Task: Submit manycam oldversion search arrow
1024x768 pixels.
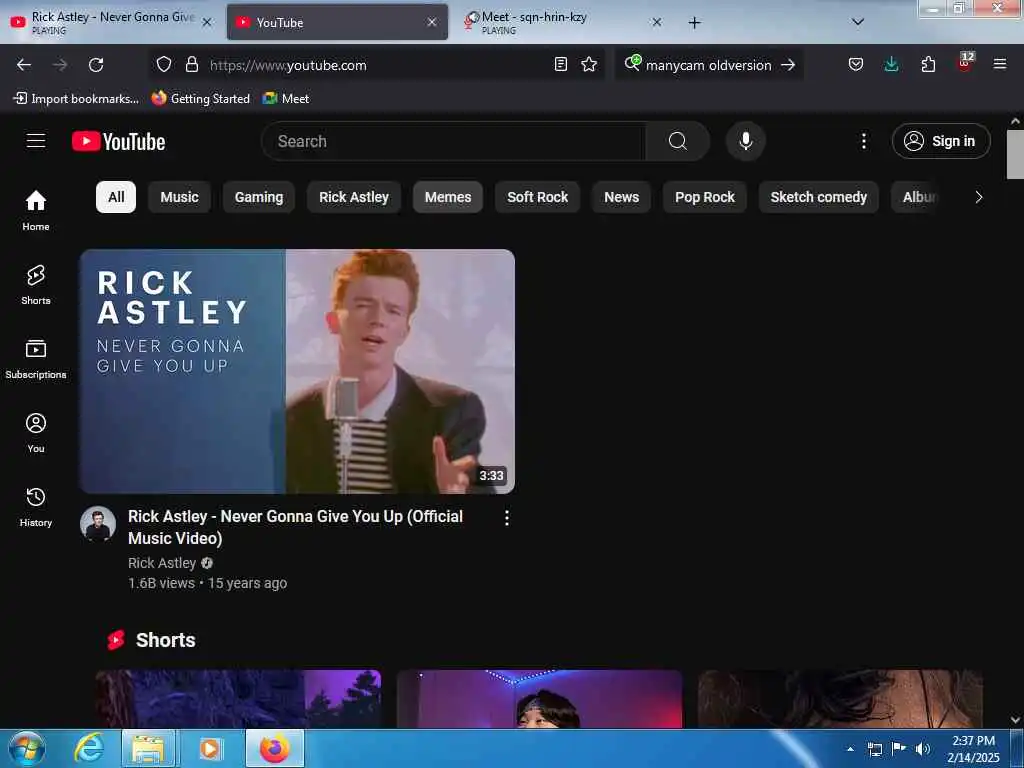Action: pyautogui.click(x=788, y=65)
